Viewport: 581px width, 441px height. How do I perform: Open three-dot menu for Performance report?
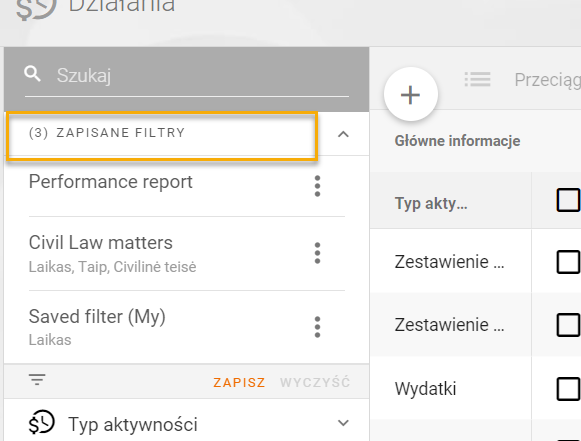coord(317,186)
